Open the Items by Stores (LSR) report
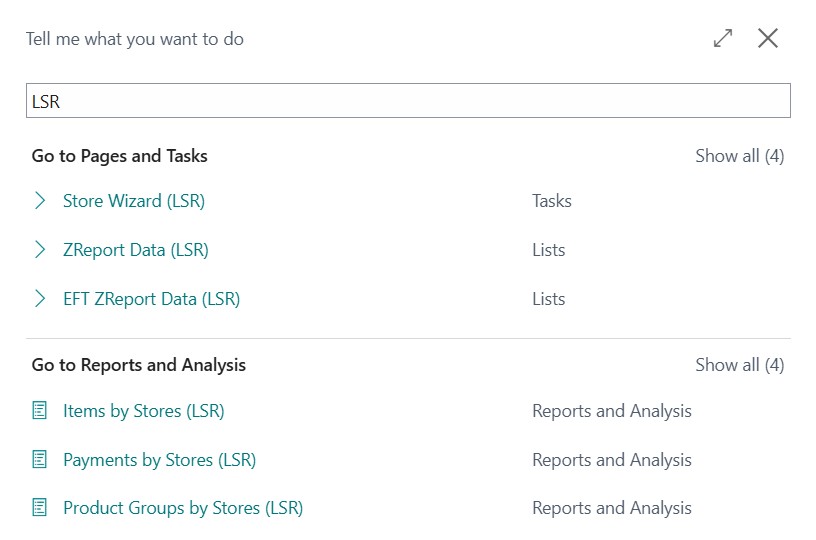Image resolution: width=816 pixels, height=540 pixels. click(x=144, y=411)
